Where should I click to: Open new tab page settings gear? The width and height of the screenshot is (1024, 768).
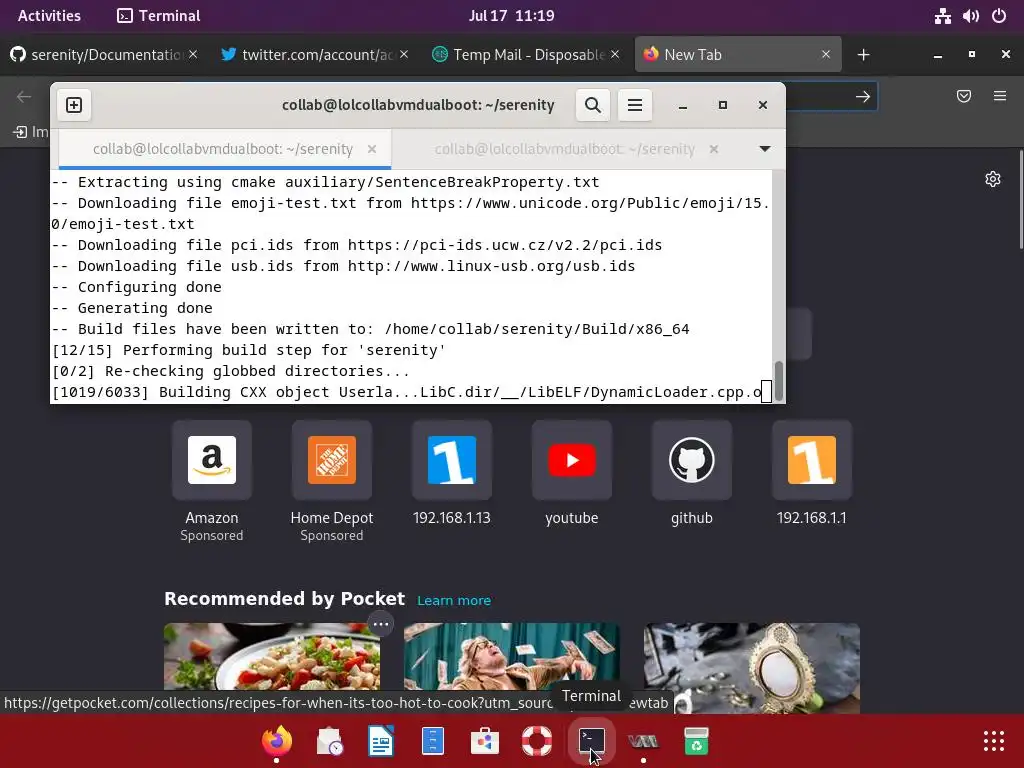[993, 179]
